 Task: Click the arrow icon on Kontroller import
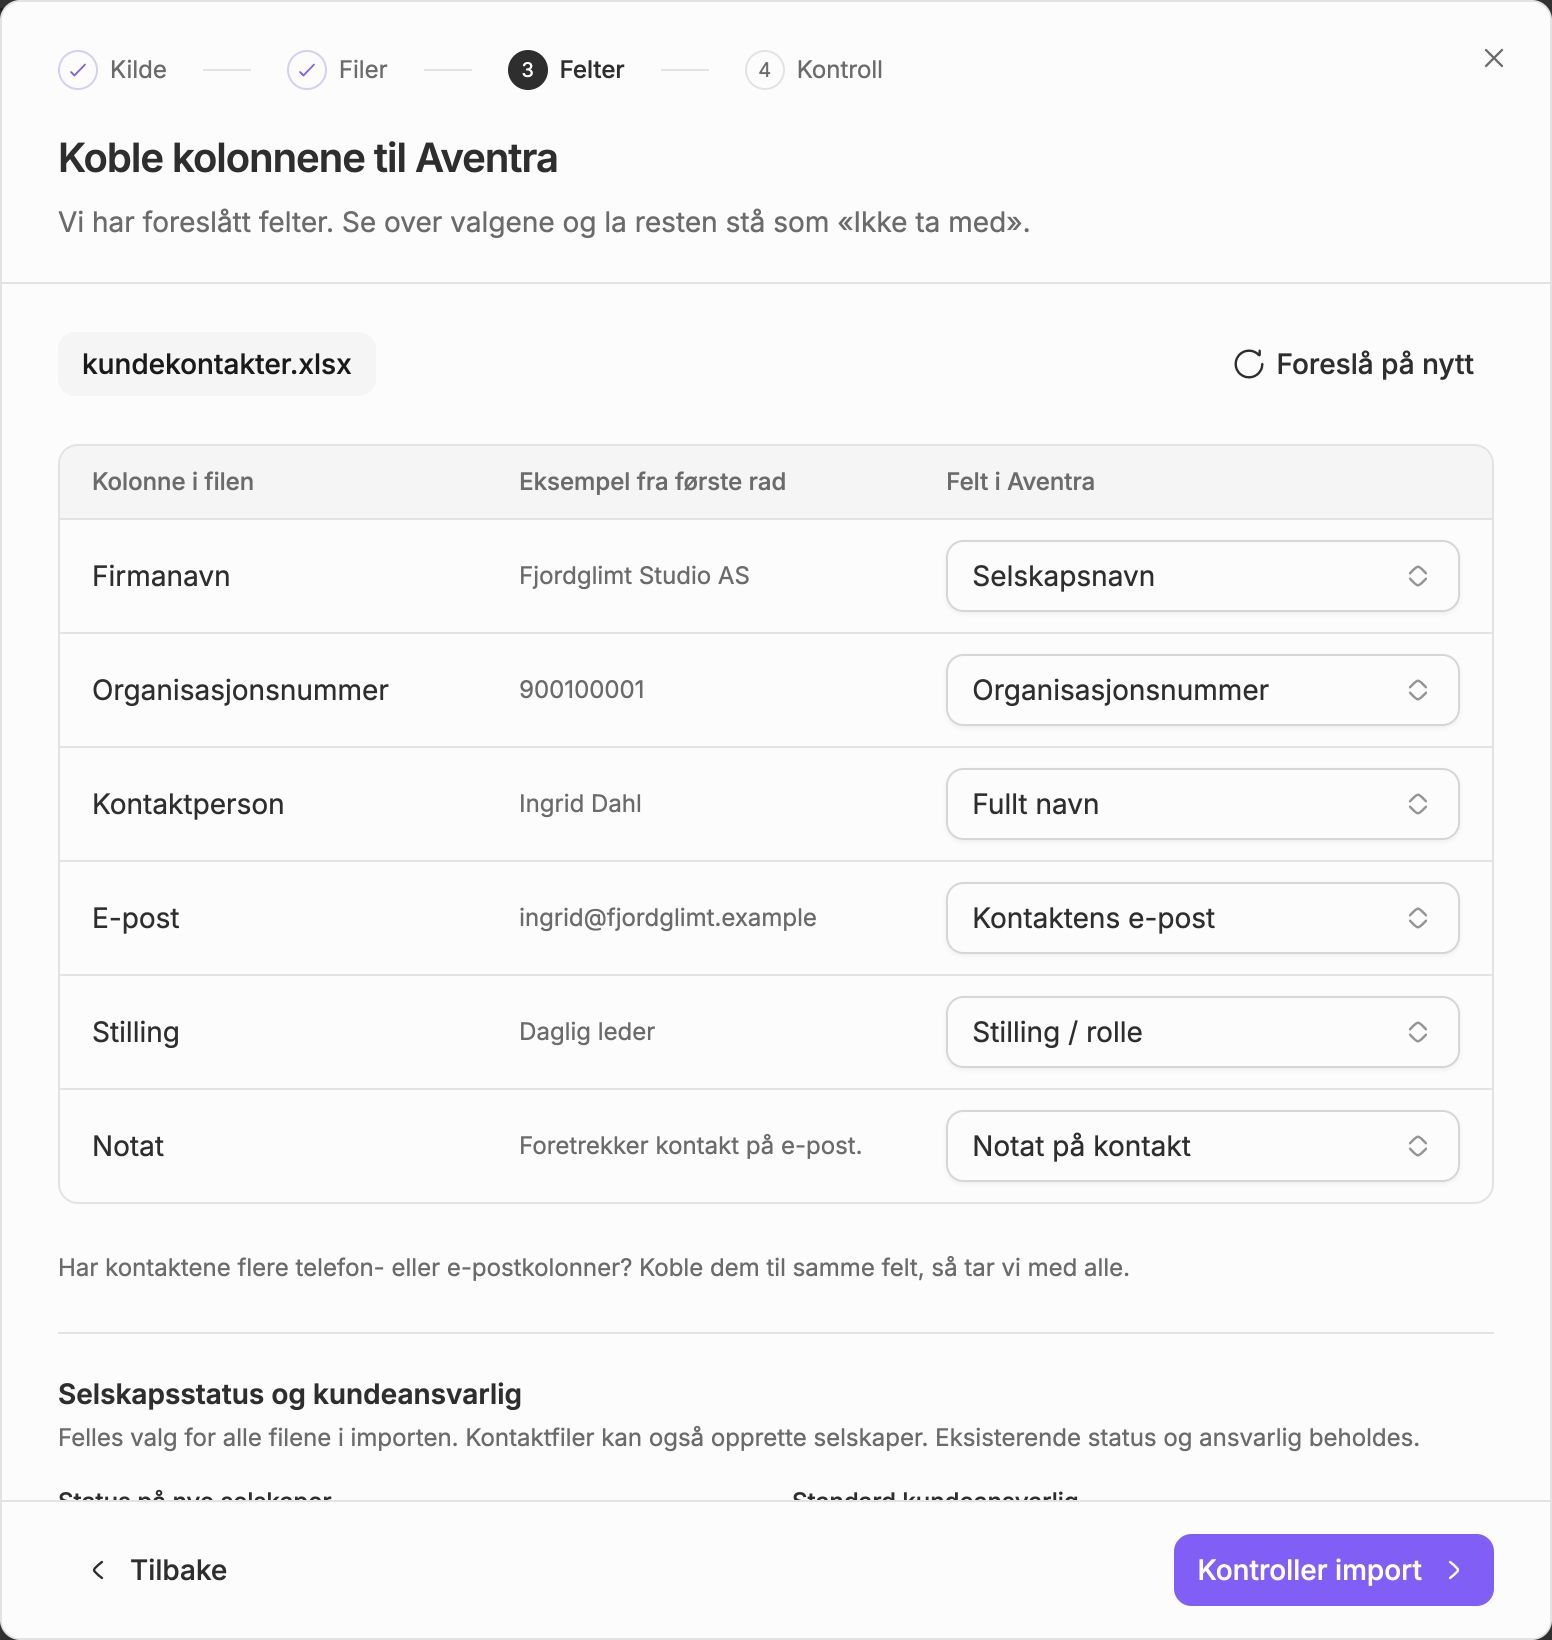coord(1455,1570)
